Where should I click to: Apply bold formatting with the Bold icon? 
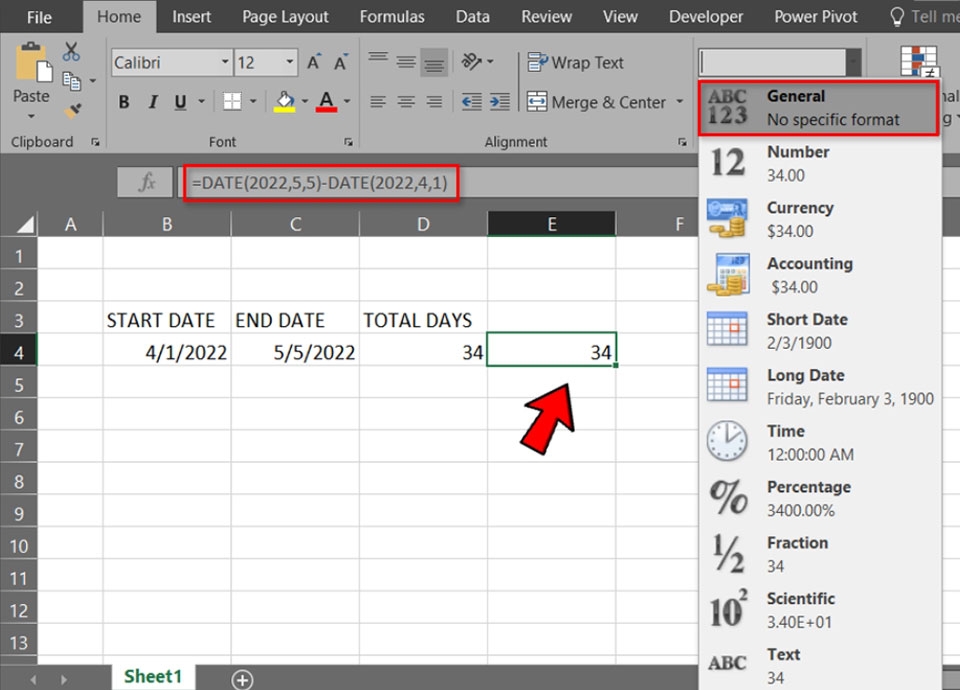coord(124,101)
